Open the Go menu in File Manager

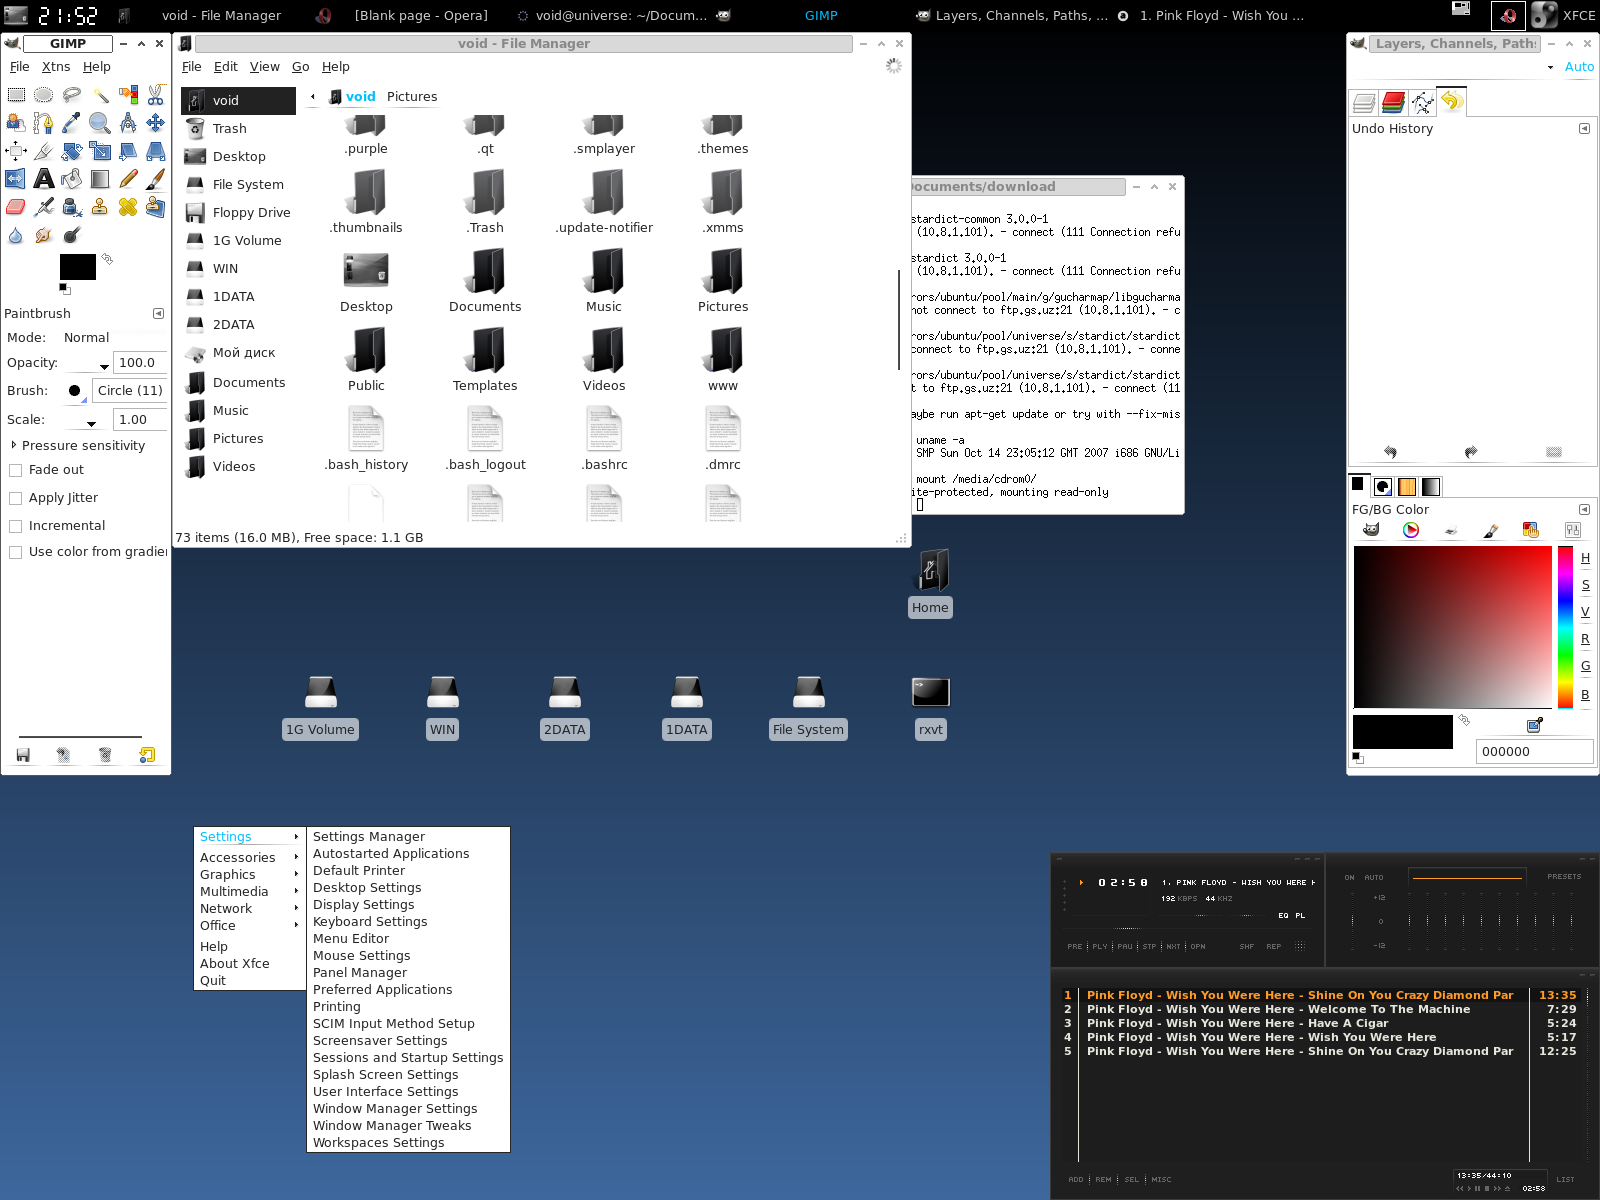(x=301, y=67)
